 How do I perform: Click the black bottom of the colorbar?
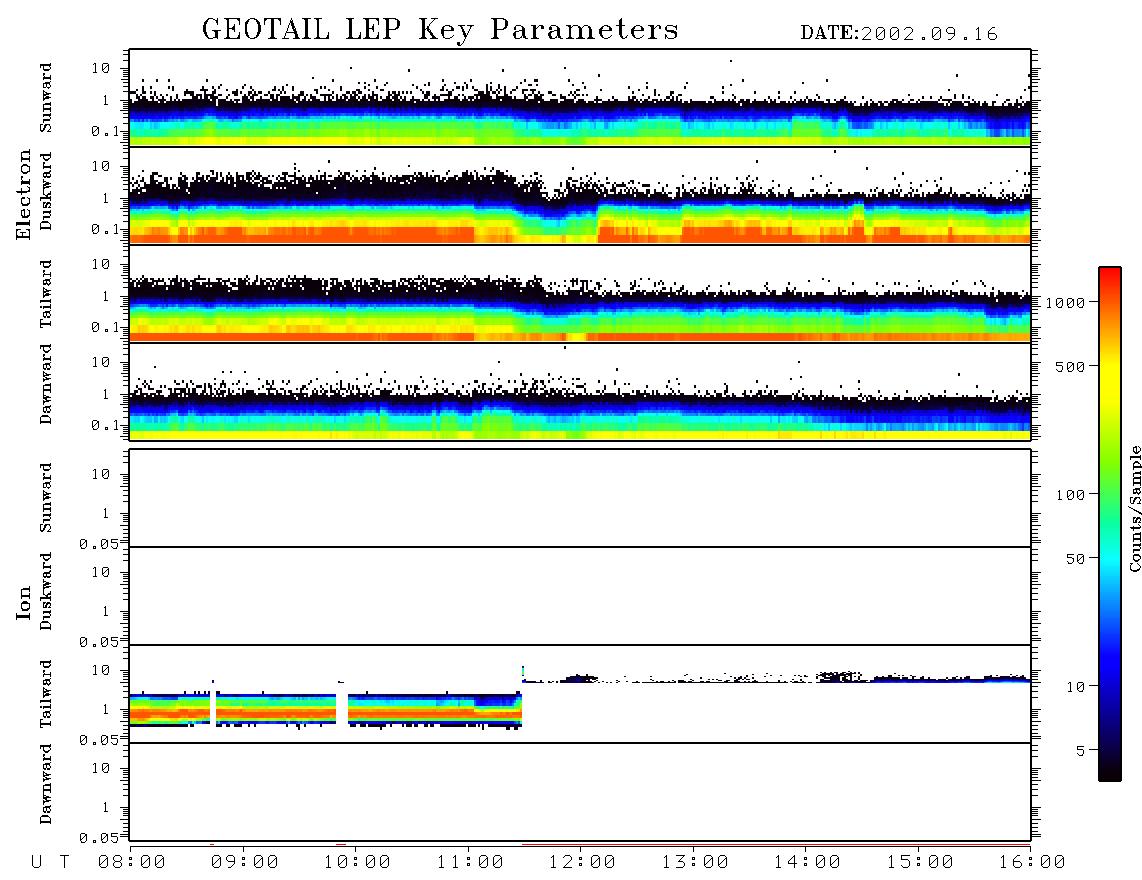[1109, 771]
